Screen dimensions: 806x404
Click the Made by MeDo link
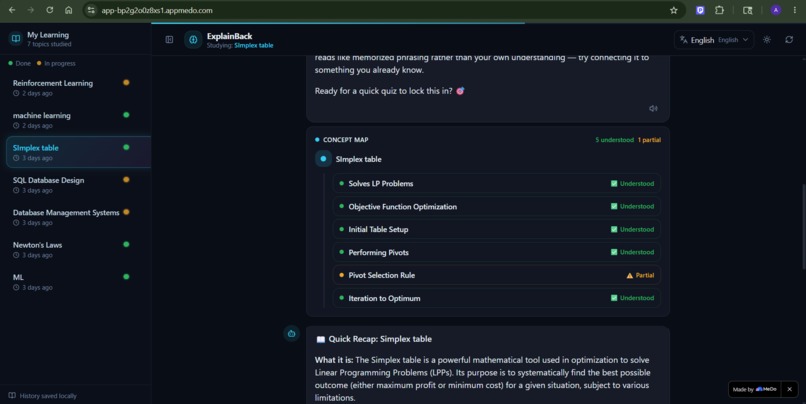click(755, 389)
